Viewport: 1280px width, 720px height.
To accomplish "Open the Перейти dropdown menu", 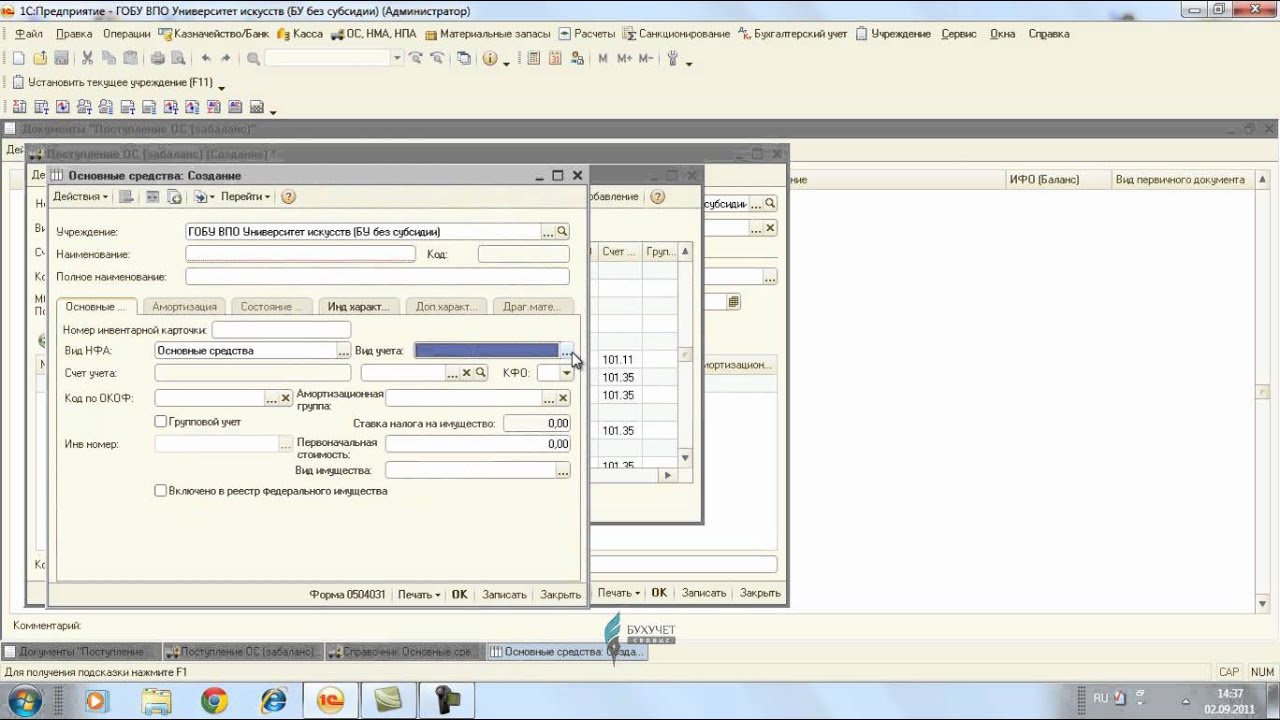I will (x=245, y=197).
